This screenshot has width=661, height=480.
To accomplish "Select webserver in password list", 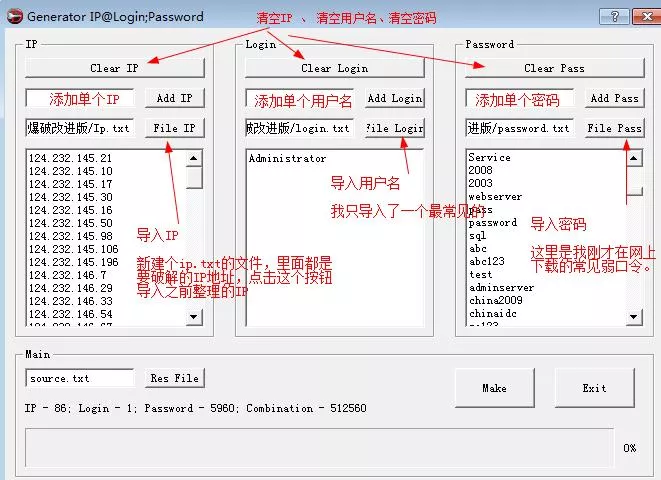I will [x=495, y=196].
